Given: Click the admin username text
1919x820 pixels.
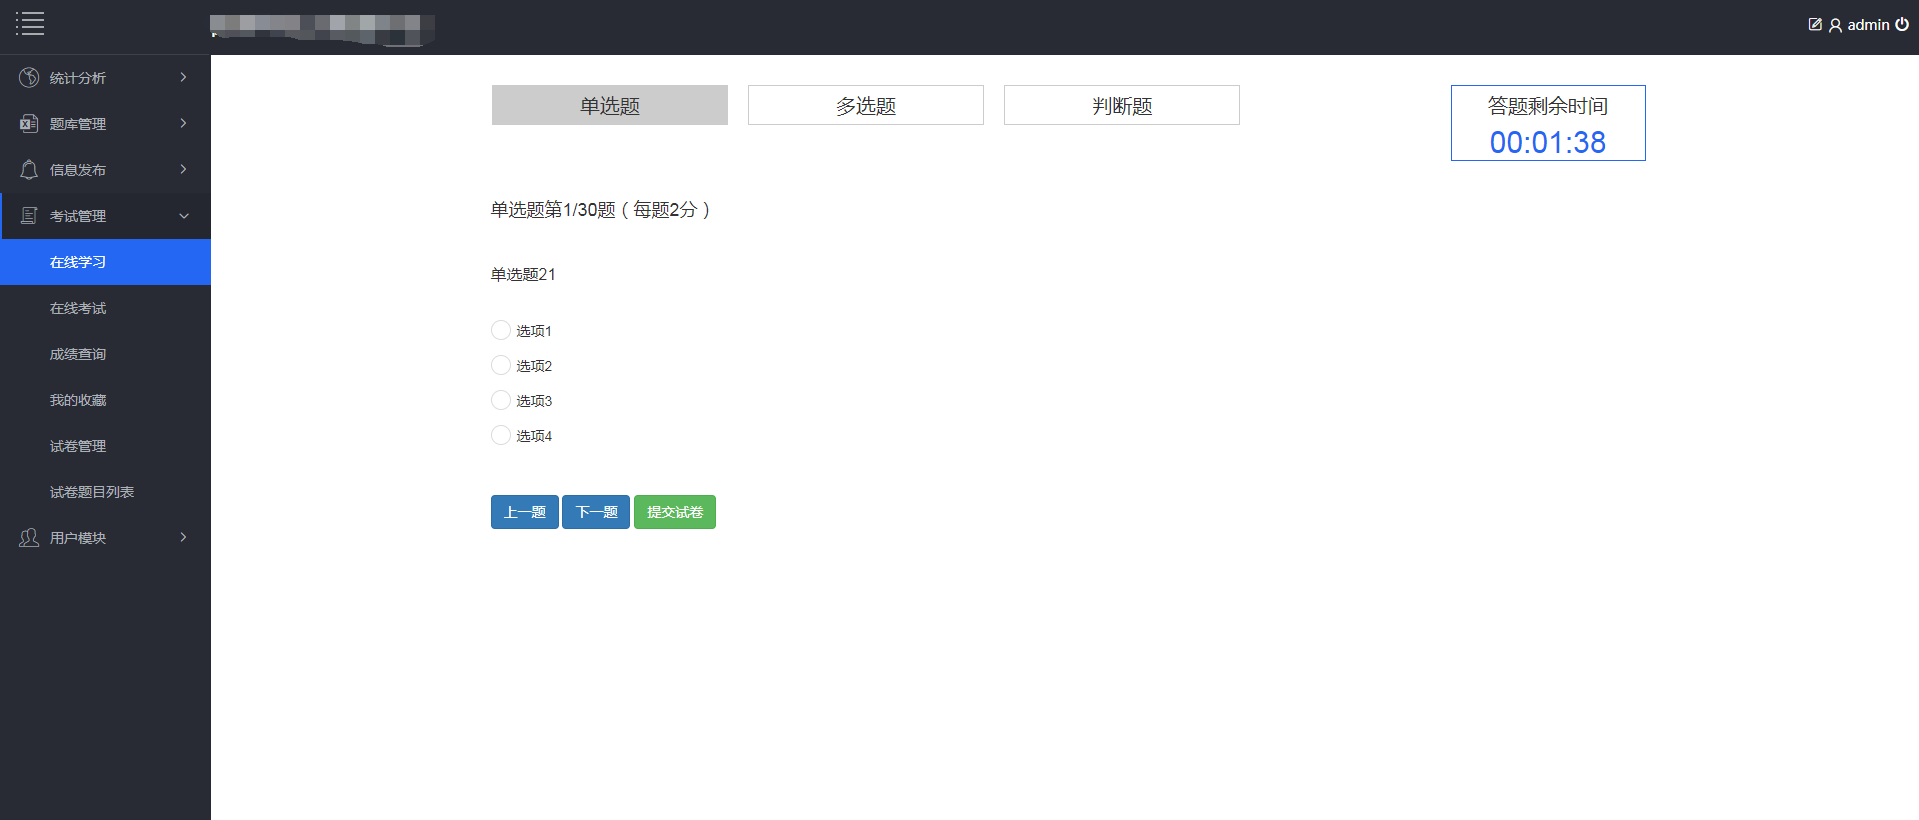Looking at the screenshot, I should (1868, 25).
